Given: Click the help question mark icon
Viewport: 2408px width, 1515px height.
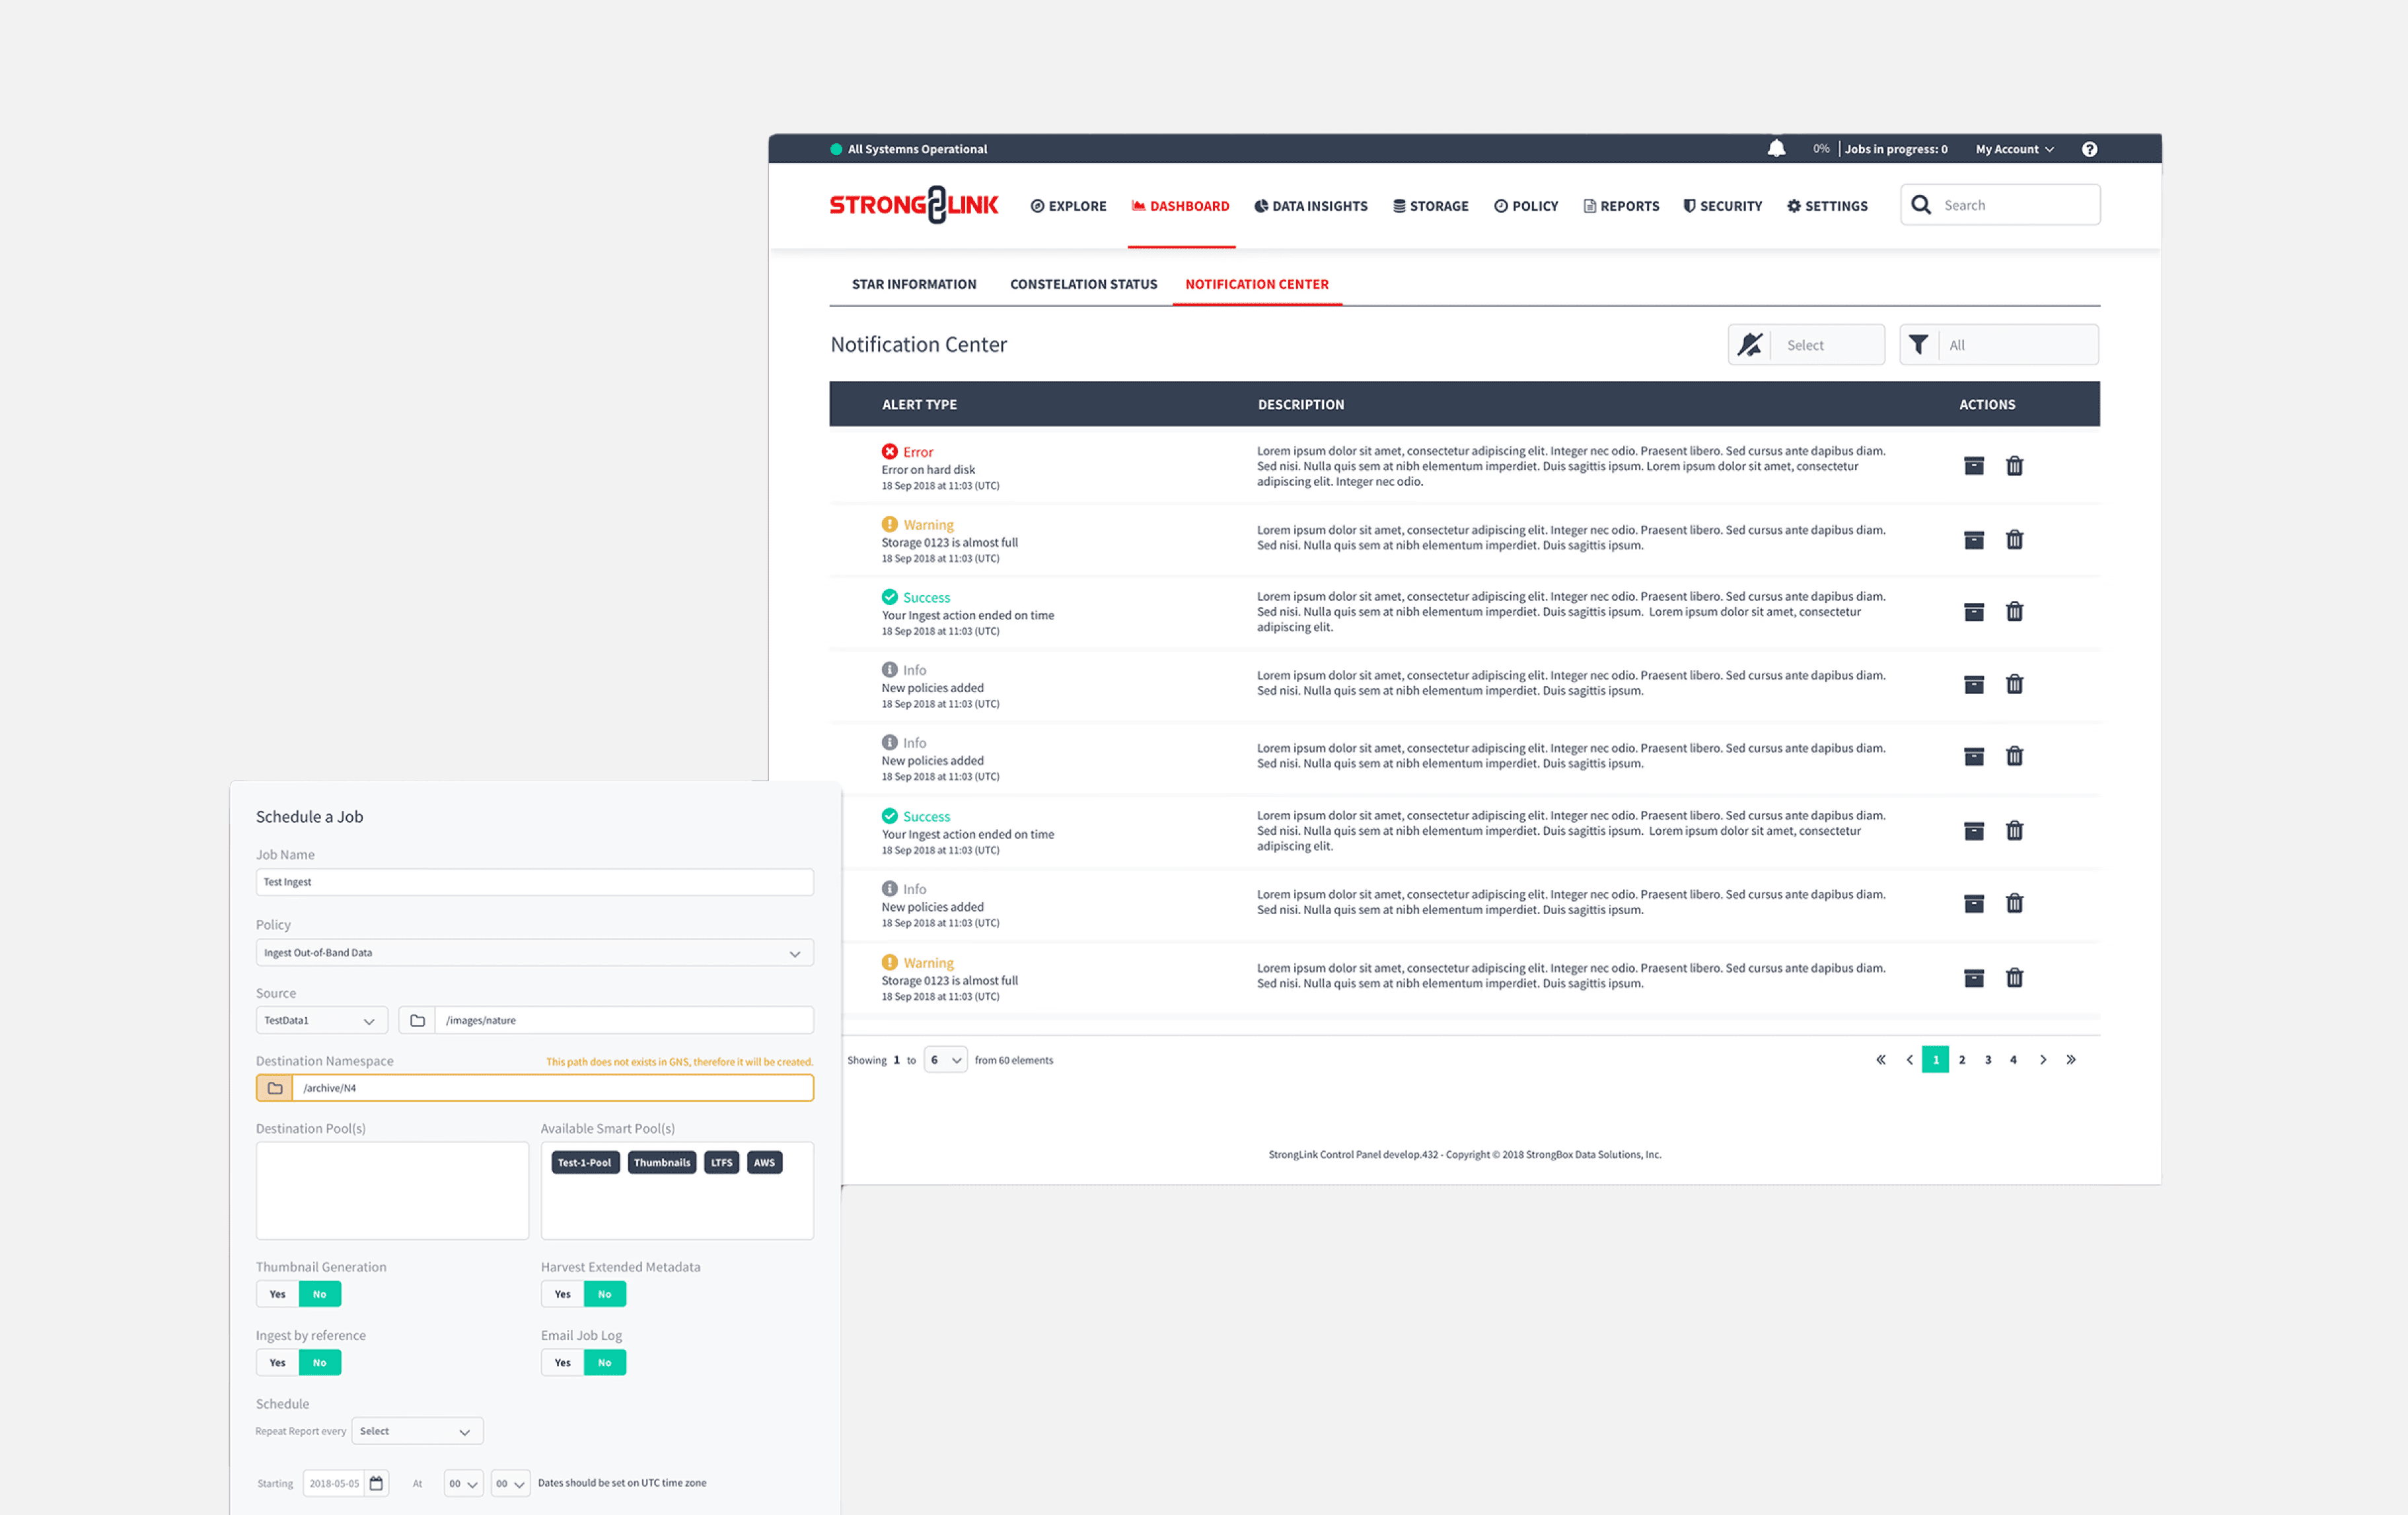Looking at the screenshot, I should pyautogui.click(x=2089, y=149).
